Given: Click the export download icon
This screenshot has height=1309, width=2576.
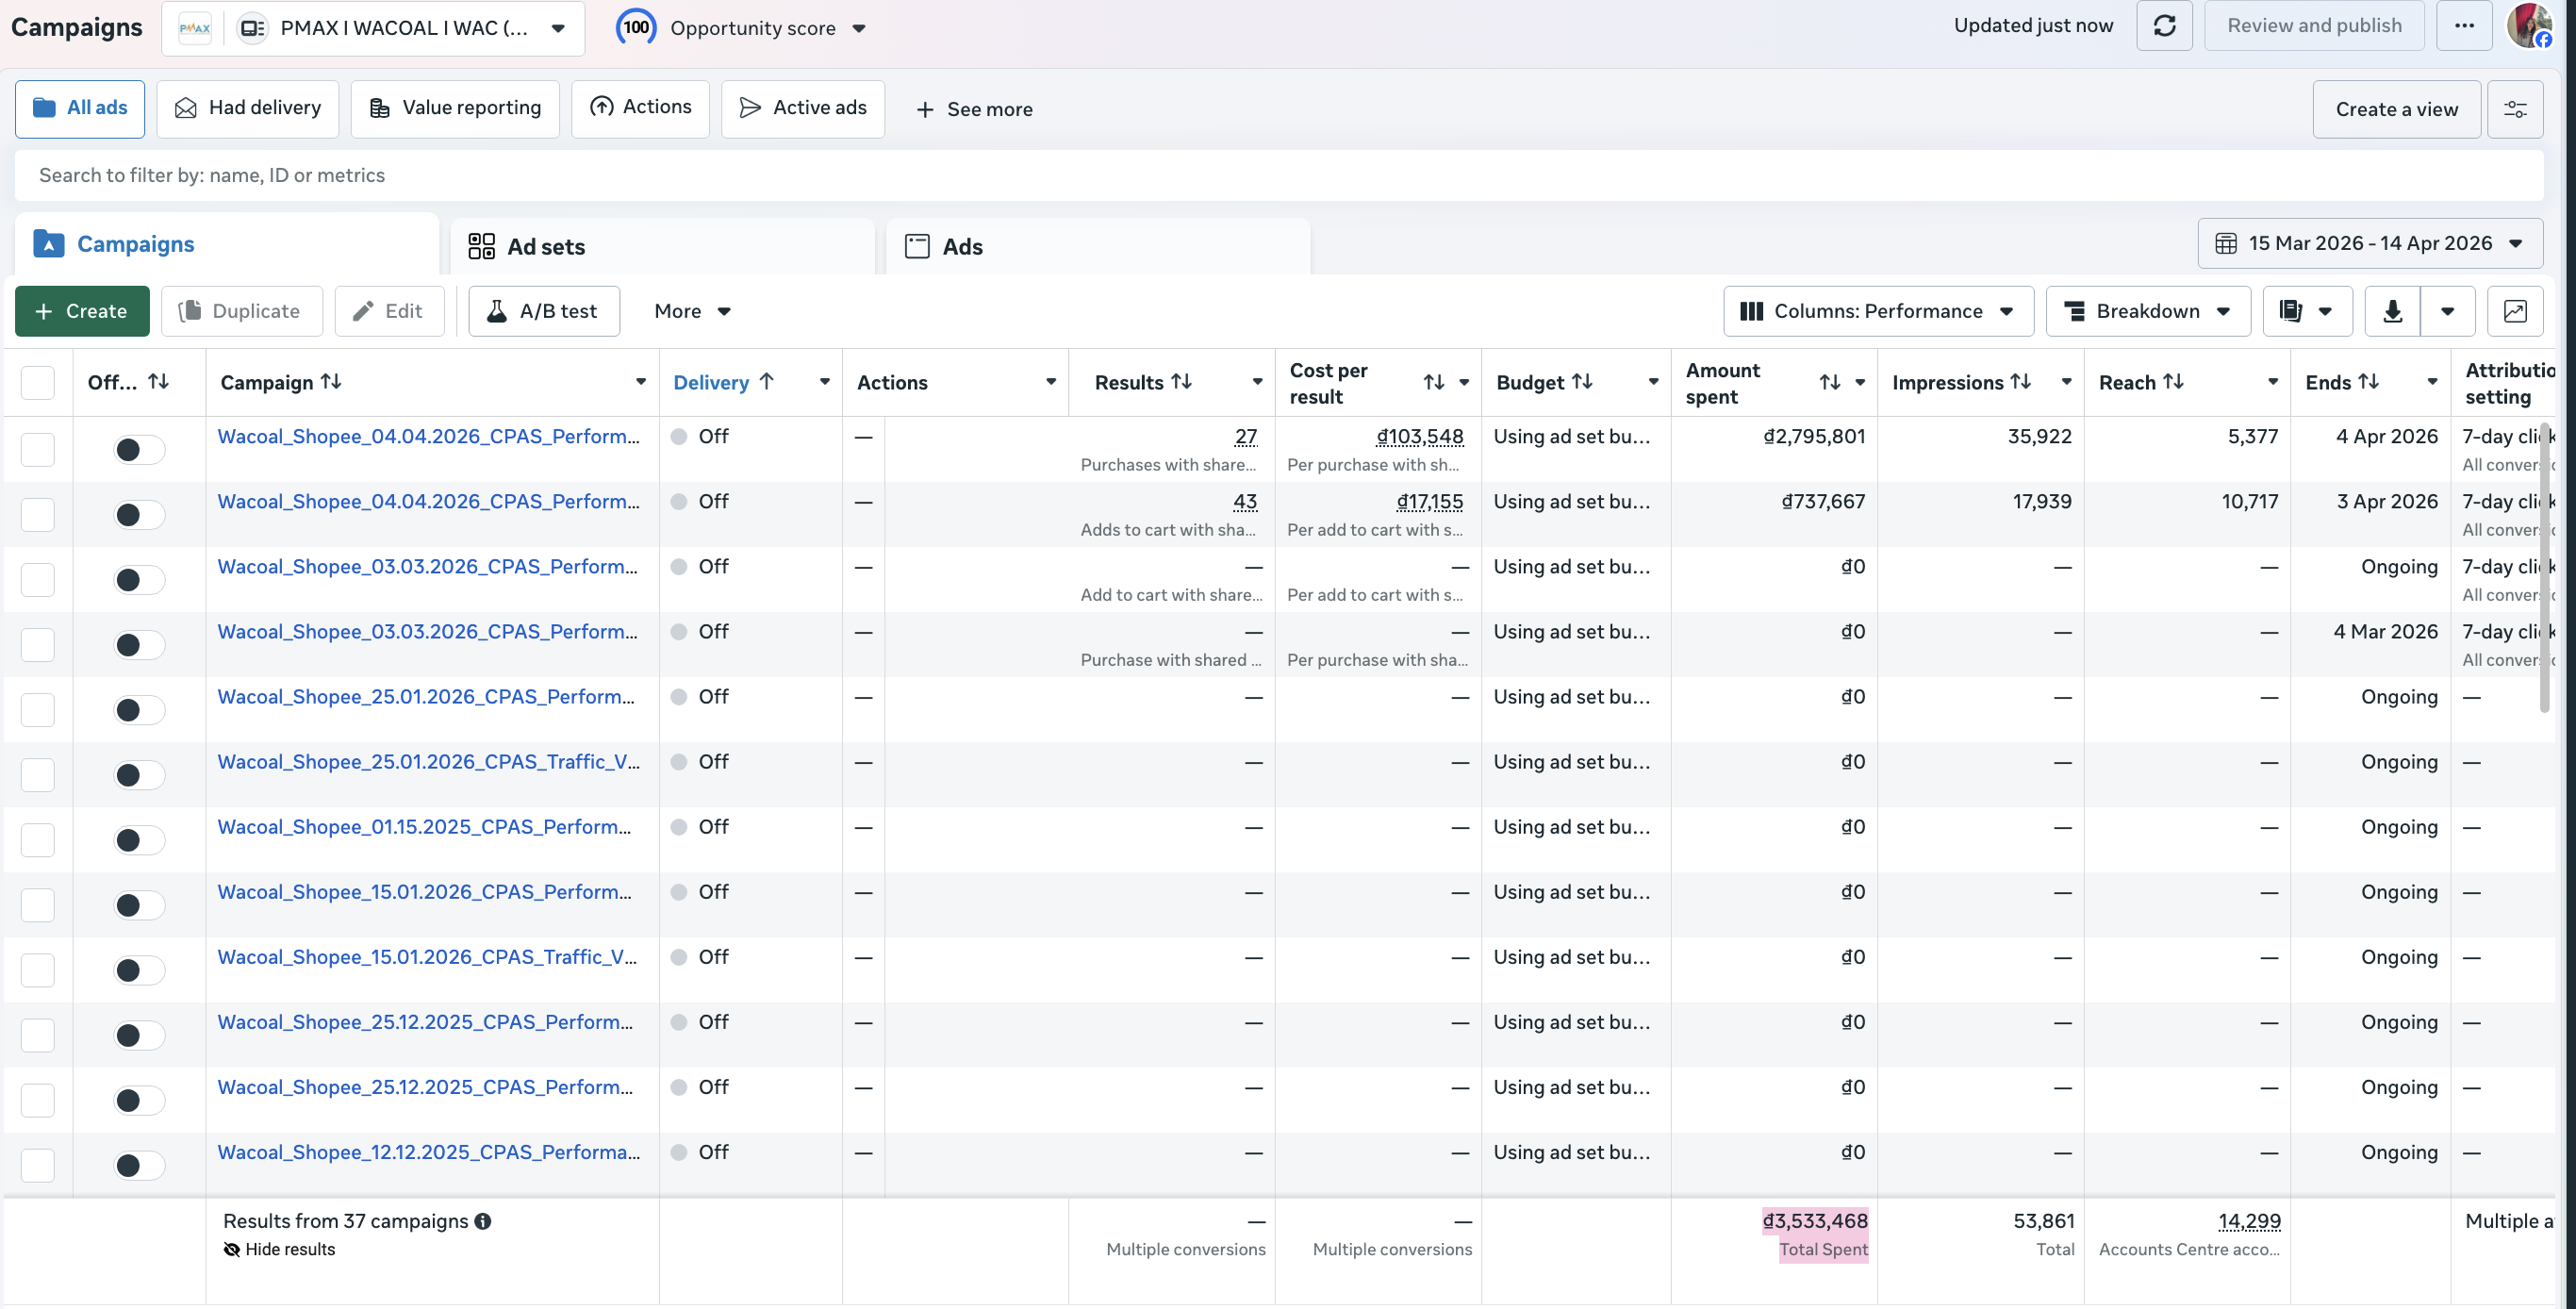Looking at the screenshot, I should tap(2392, 311).
